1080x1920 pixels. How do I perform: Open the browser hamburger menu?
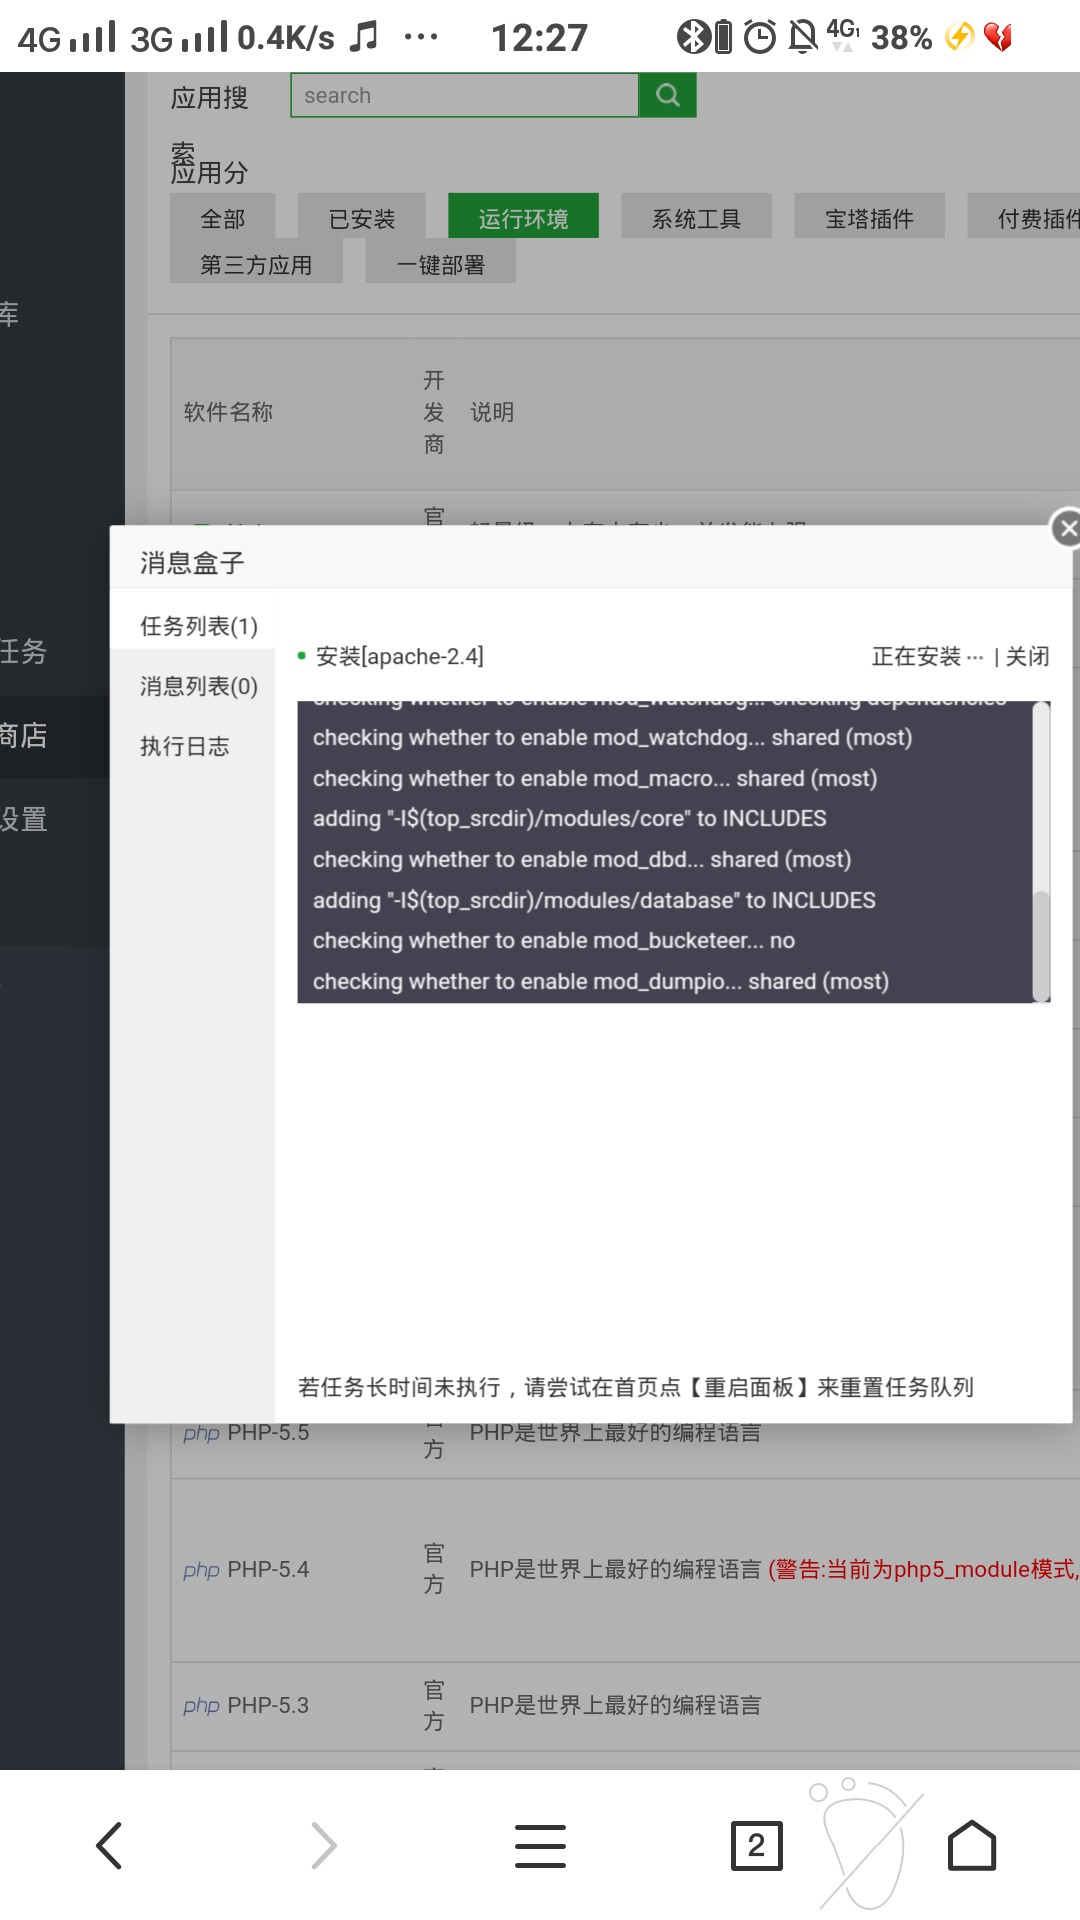pyautogui.click(x=540, y=1845)
